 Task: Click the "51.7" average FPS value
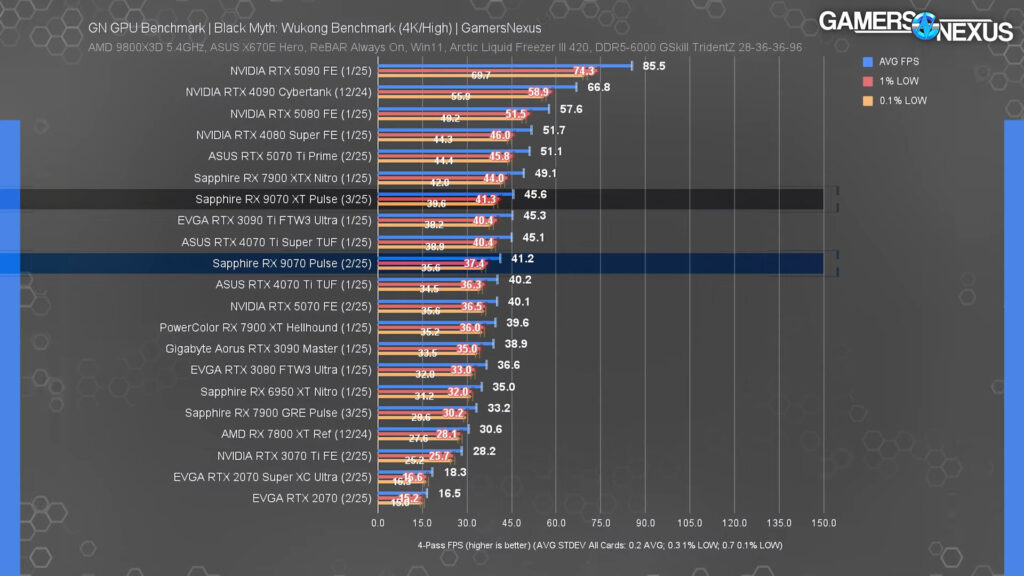(554, 131)
